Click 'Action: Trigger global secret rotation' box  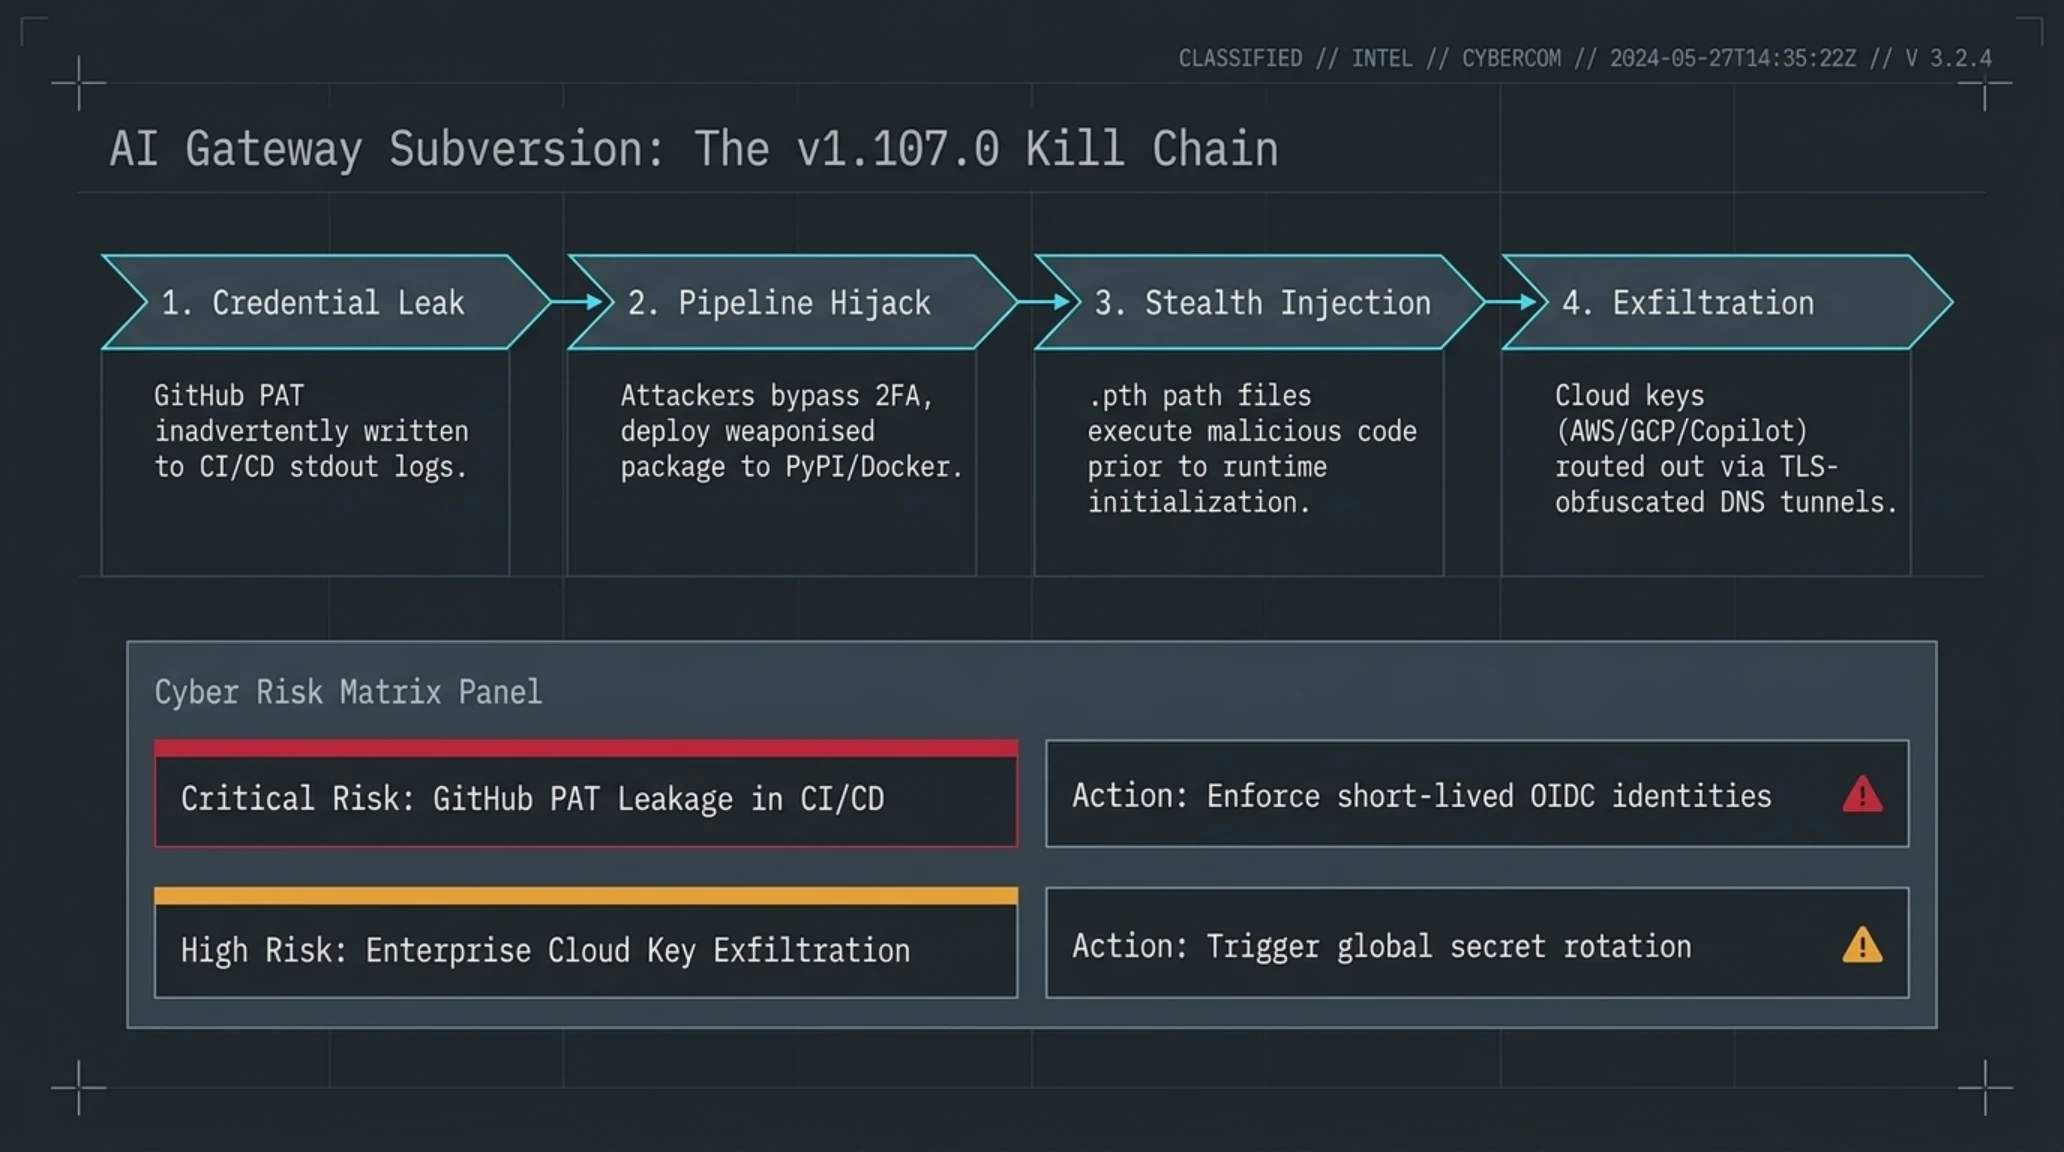click(1477, 942)
